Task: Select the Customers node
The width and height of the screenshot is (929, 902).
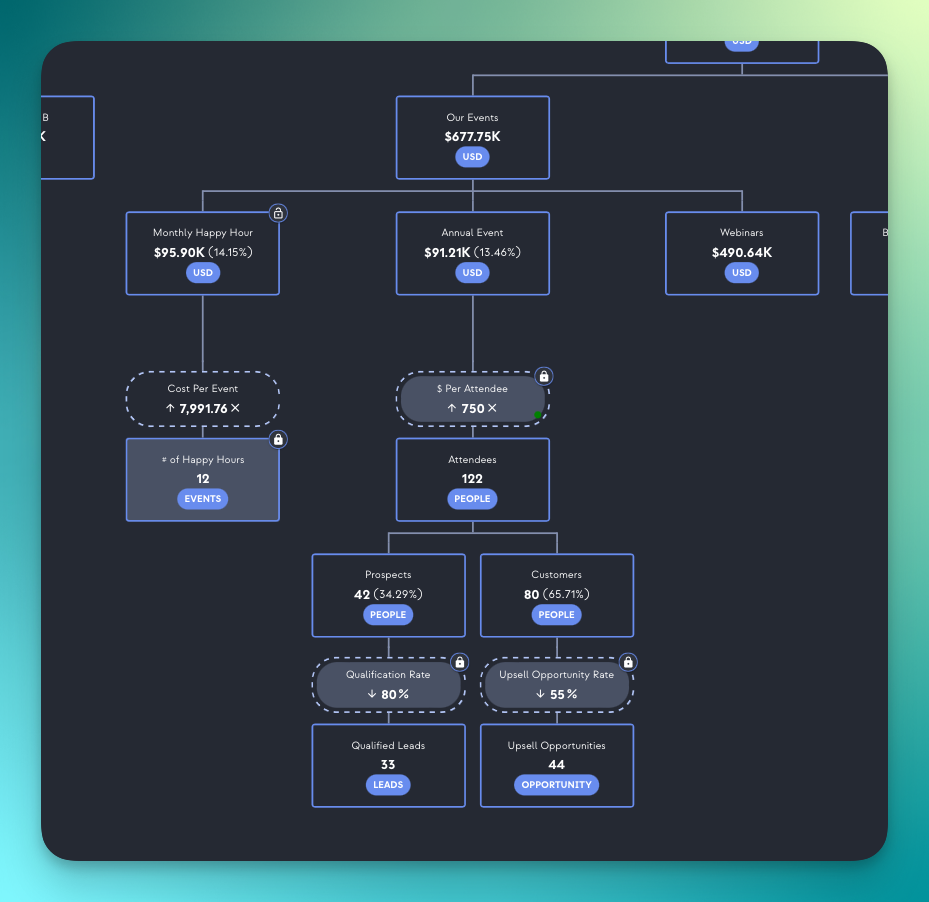Action: (x=556, y=595)
